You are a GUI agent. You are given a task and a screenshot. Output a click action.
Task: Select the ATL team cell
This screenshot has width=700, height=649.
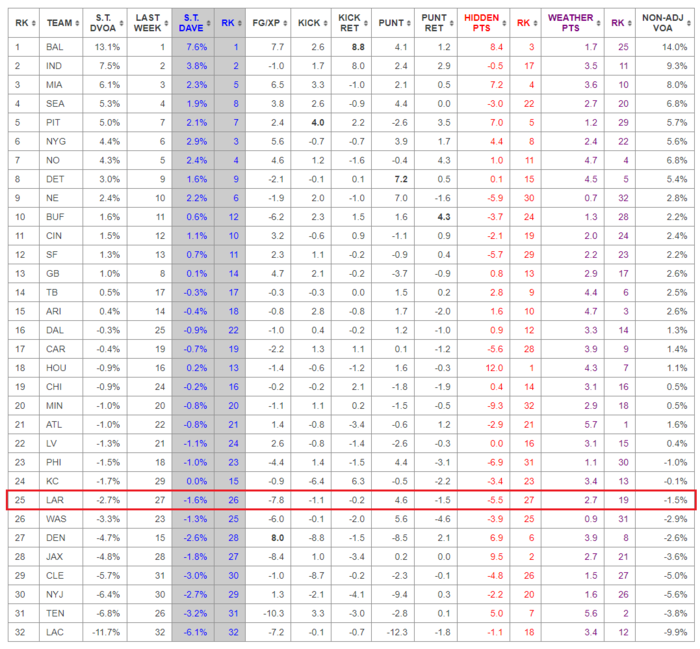coord(61,424)
